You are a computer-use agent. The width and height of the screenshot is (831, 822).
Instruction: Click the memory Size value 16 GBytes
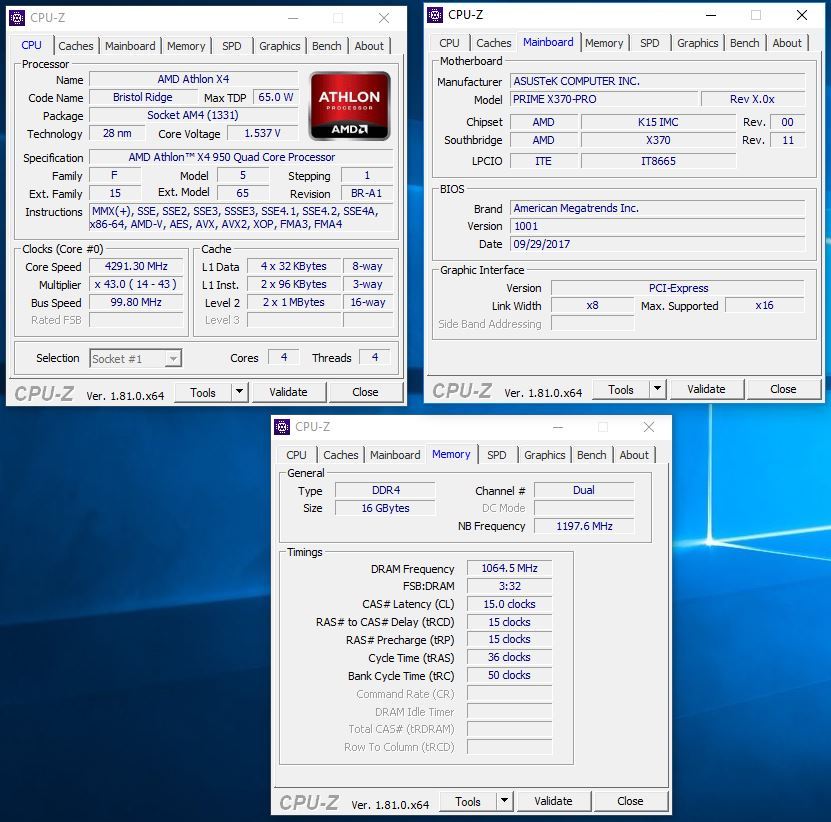385,508
